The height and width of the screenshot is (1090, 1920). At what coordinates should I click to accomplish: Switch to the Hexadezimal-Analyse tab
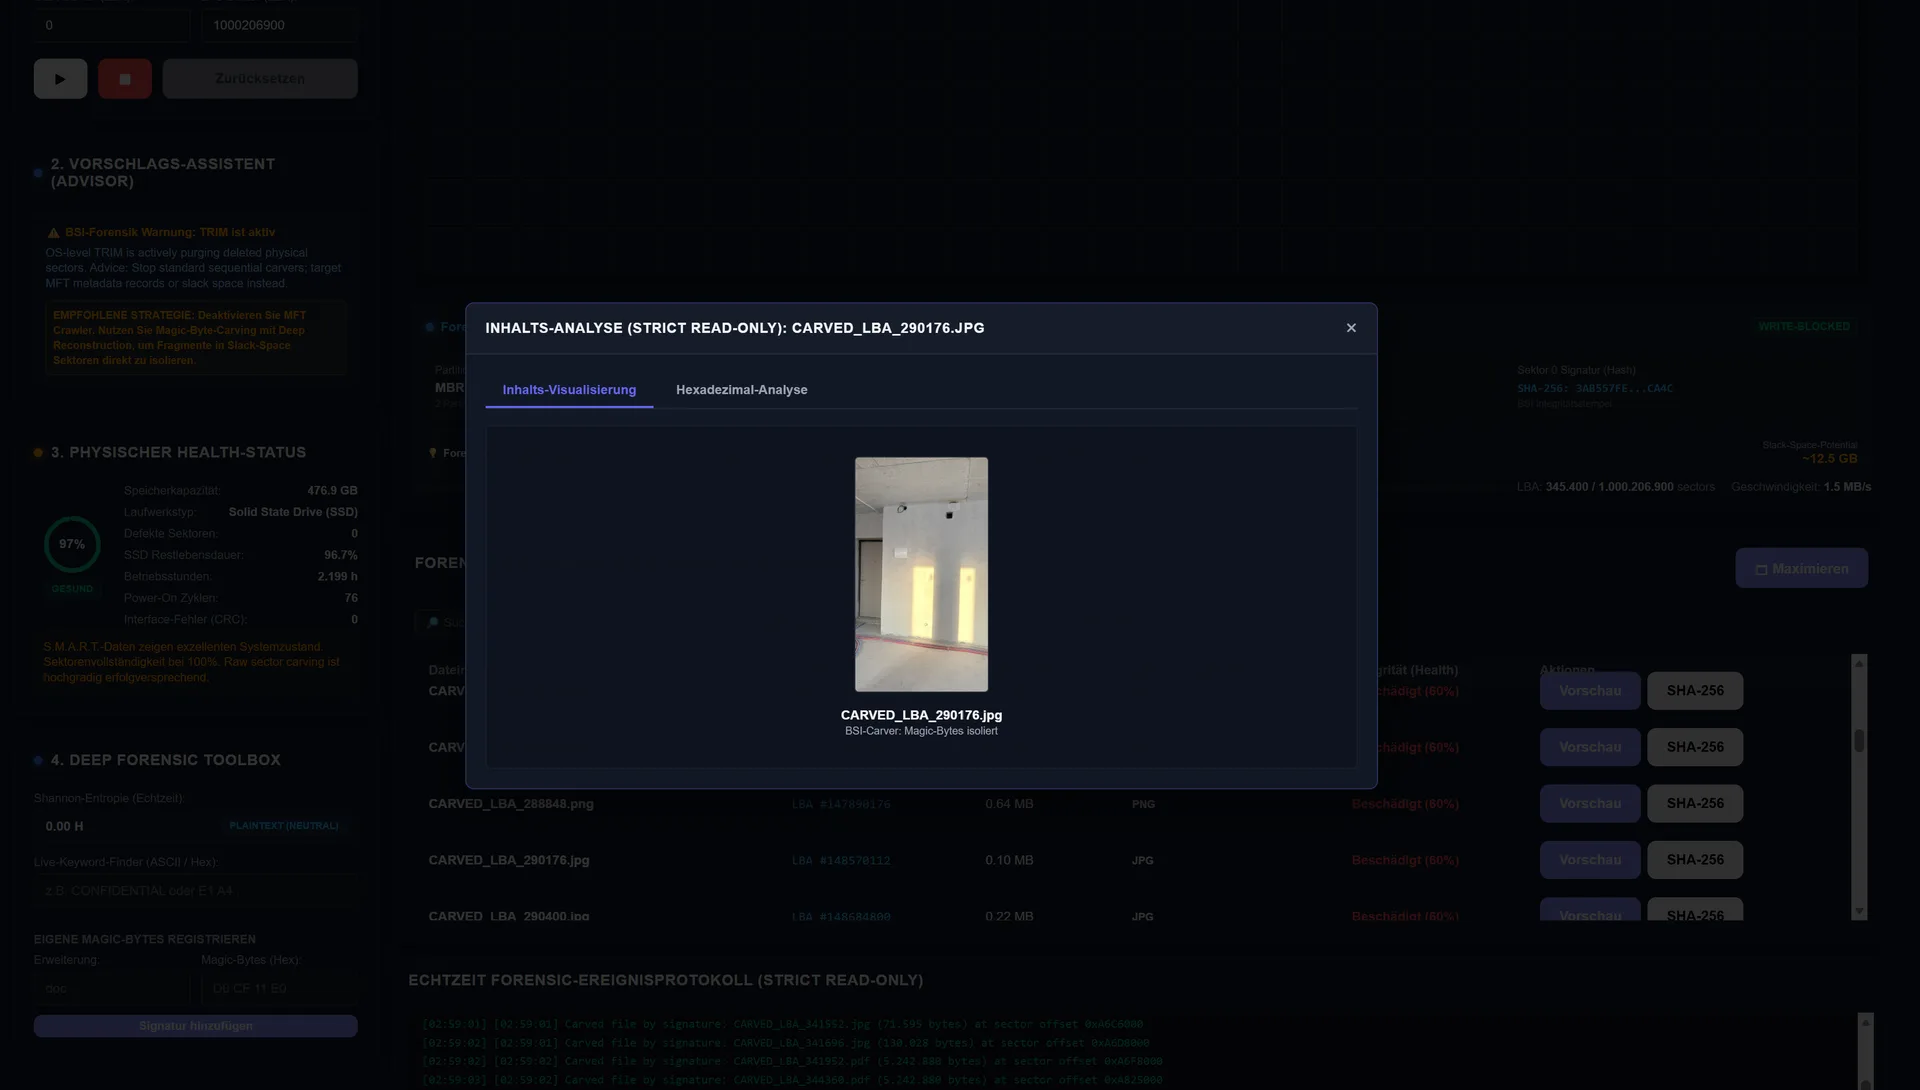(741, 390)
